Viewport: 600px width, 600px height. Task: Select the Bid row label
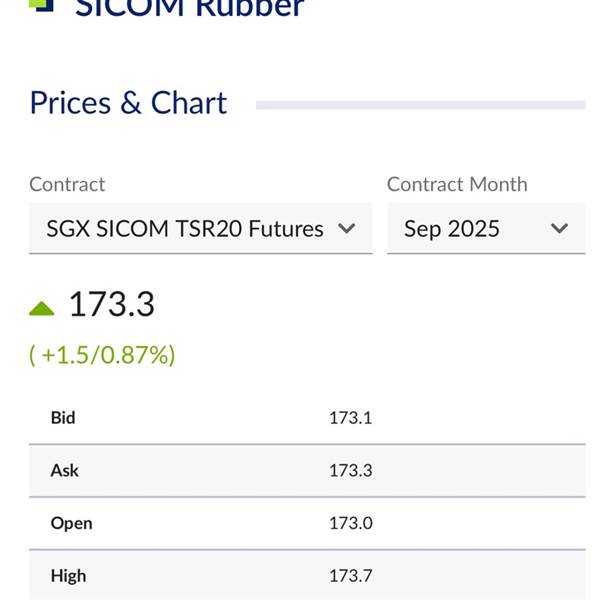(63, 418)
